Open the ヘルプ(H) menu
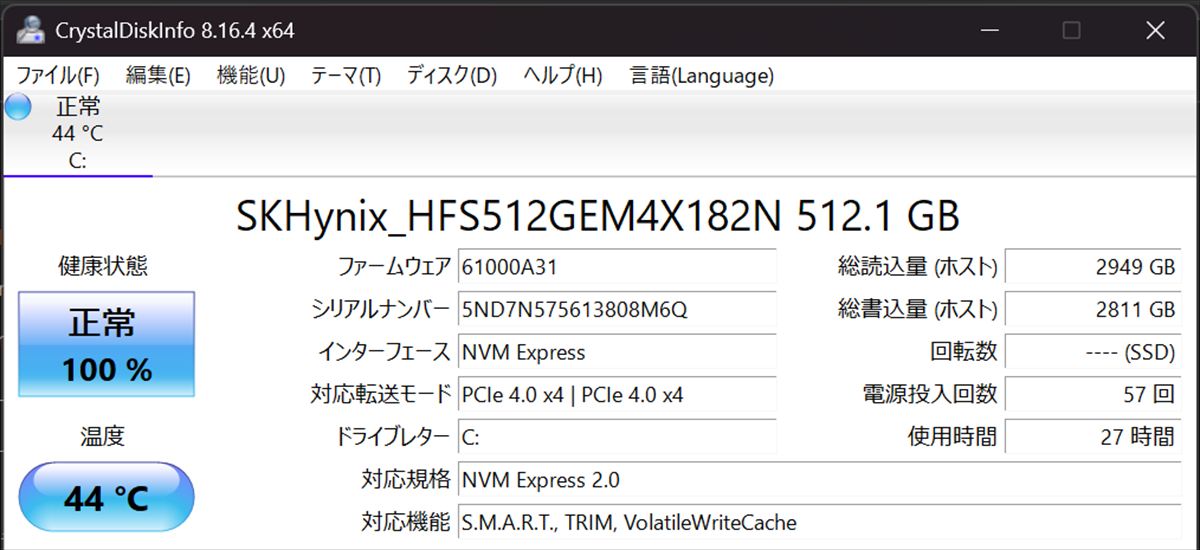 (563, 75)
